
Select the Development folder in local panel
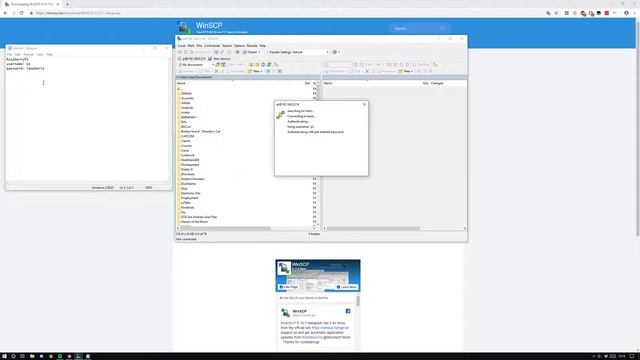point(190,165)
